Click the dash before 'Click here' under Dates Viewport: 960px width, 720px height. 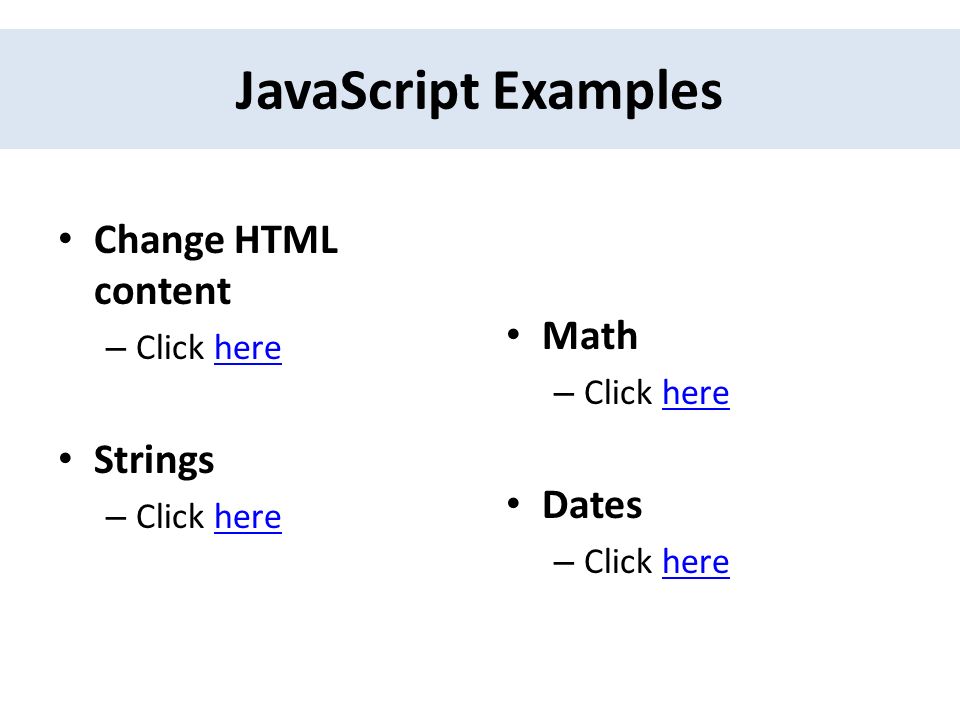point(563,563)
